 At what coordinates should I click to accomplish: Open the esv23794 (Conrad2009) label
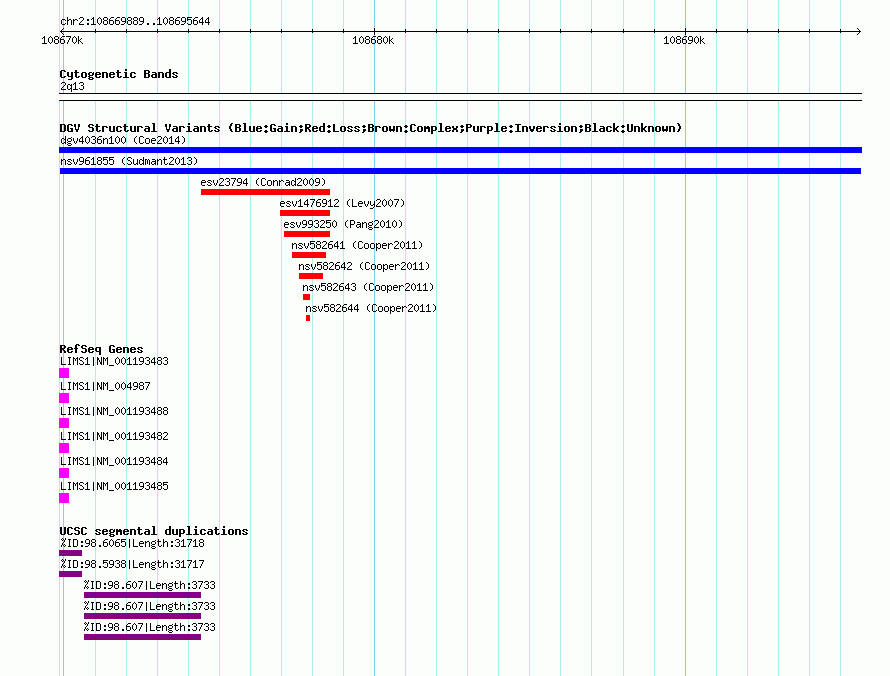point(263,182)
